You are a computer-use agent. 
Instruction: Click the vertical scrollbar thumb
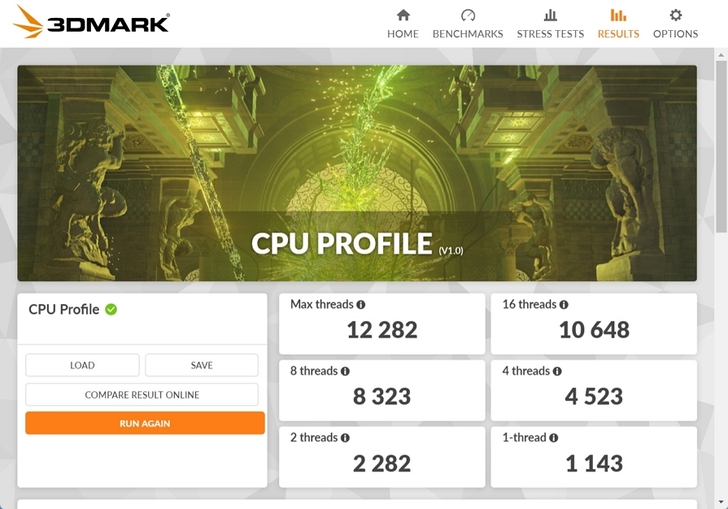[721, 146]
